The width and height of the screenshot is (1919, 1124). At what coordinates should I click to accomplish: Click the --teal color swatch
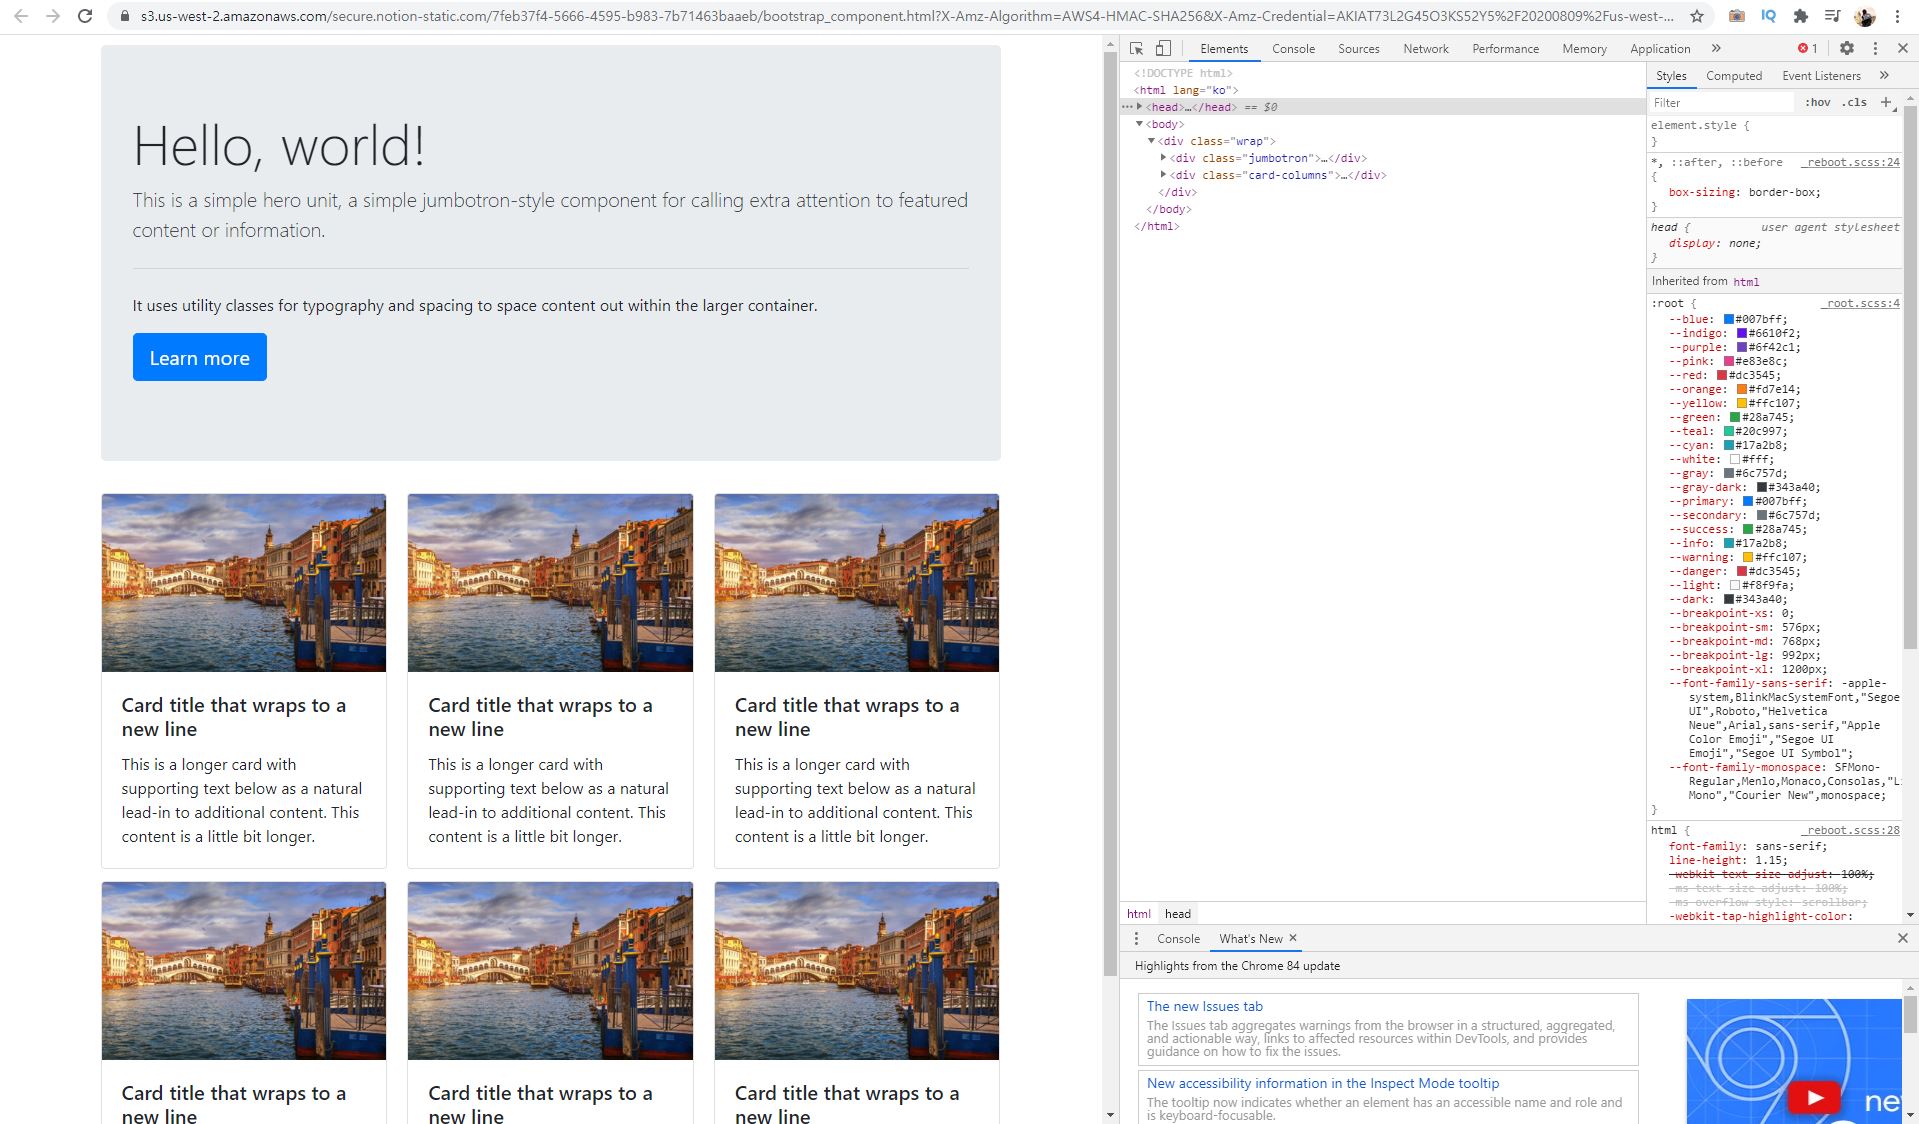(x=1728, y=431)
